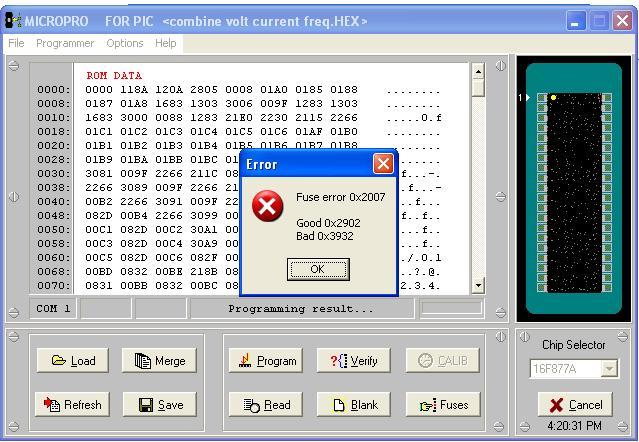The width and height of the screenshot is (639, 442).
Task: Open the Programmer menu
Action: coord(65,43)
